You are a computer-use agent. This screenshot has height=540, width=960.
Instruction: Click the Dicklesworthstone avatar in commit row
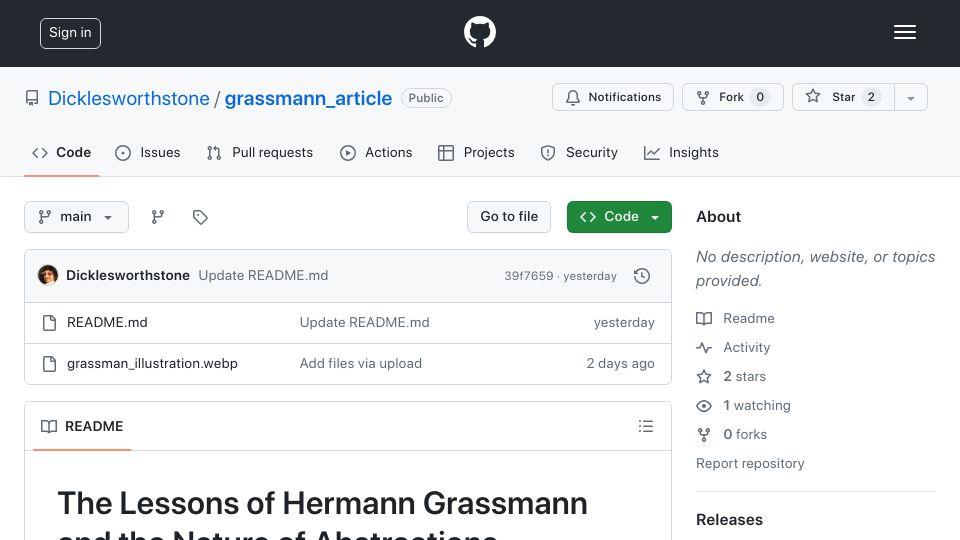coord(48,276)
